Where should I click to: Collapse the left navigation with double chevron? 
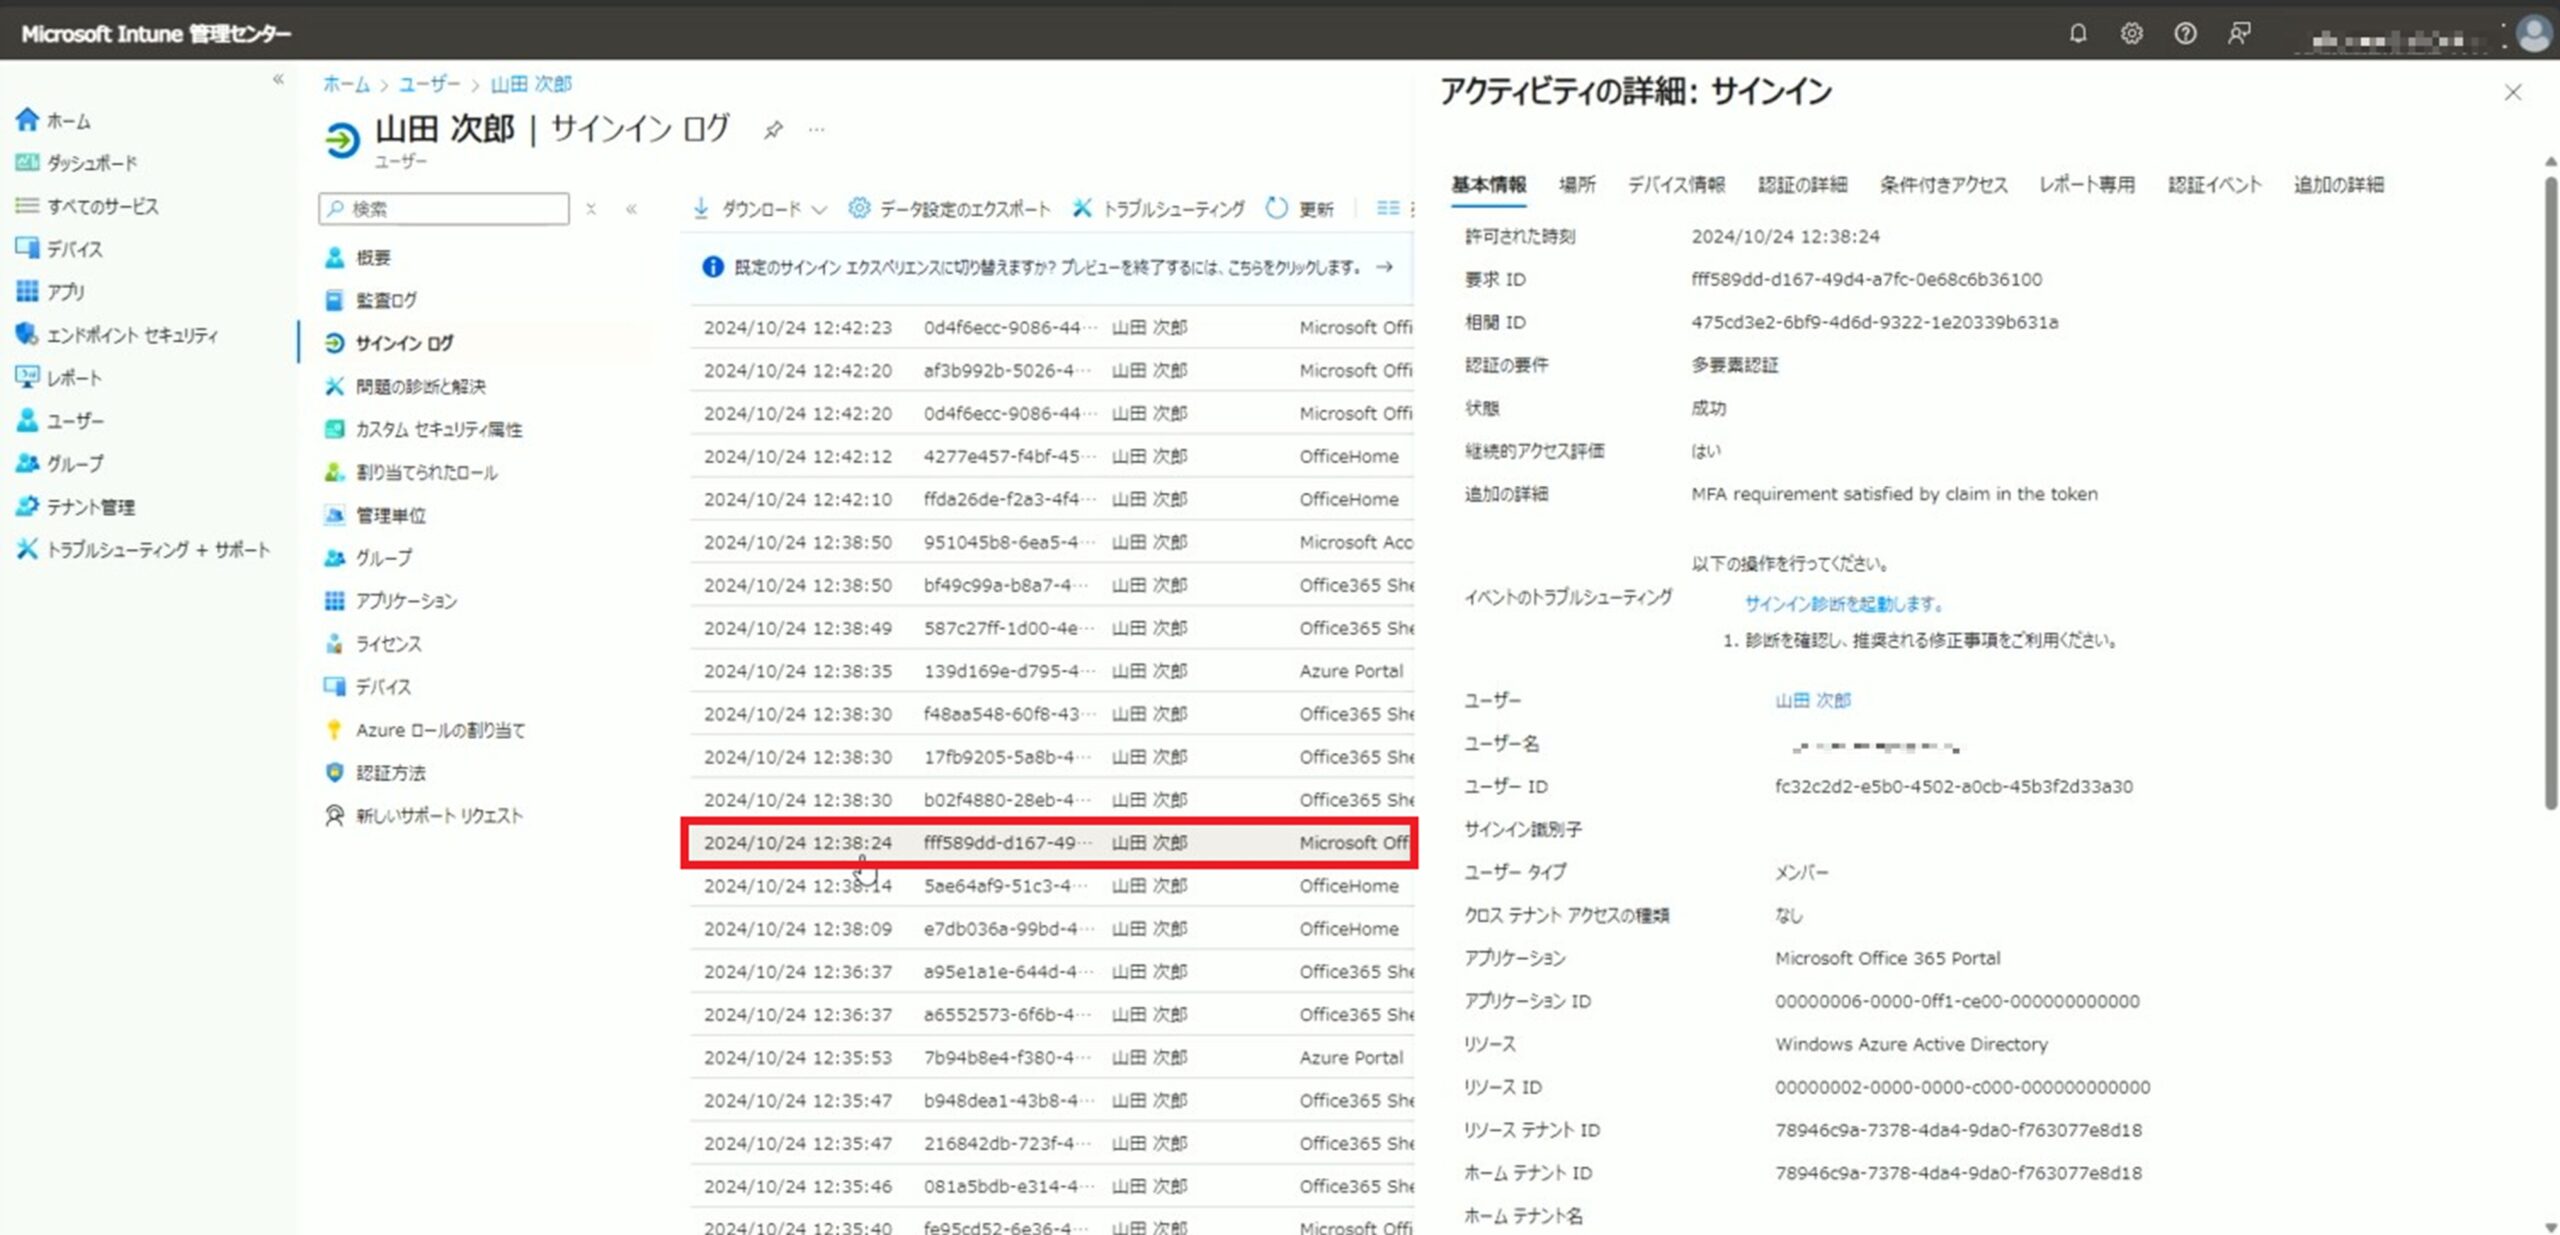pos(278,79)
